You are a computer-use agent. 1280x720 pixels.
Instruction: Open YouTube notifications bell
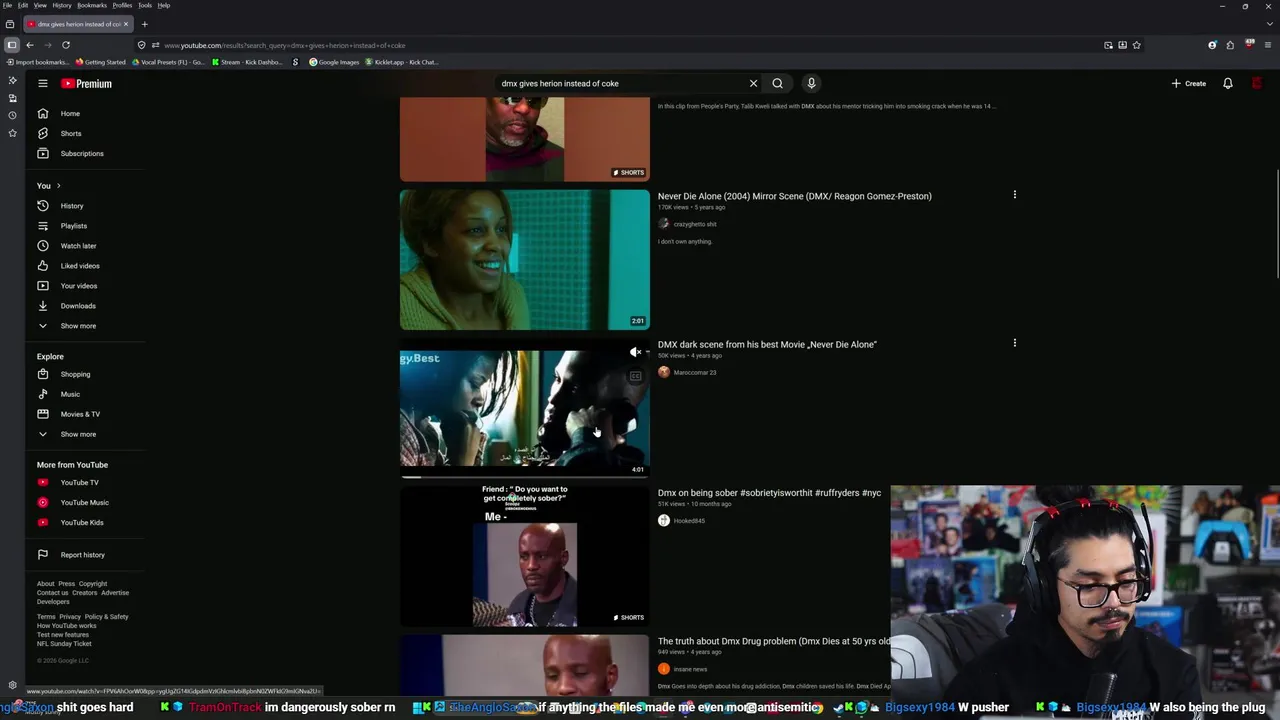pyautogui.click(x=1228, y=84)
